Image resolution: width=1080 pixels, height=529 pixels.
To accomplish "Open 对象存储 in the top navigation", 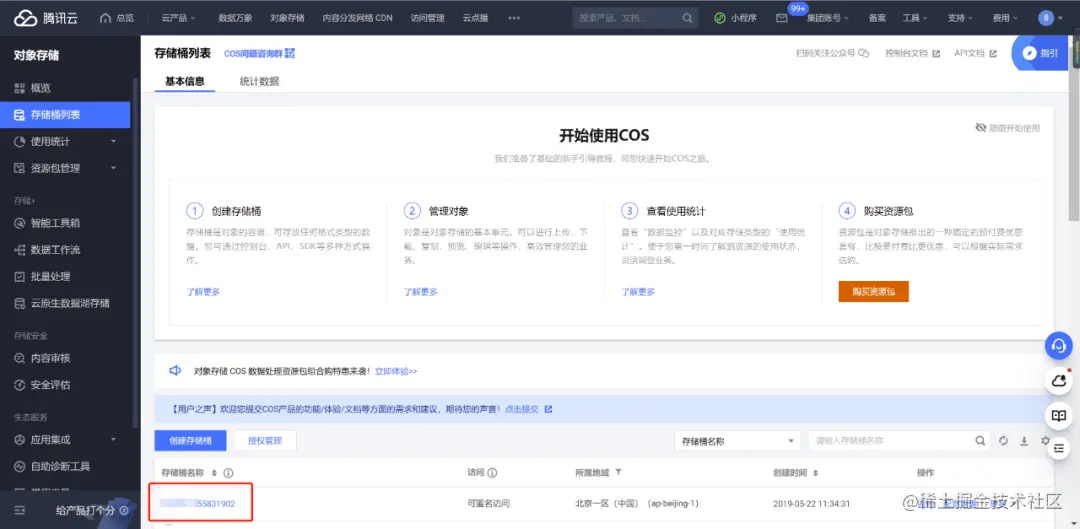I will 287,19.
